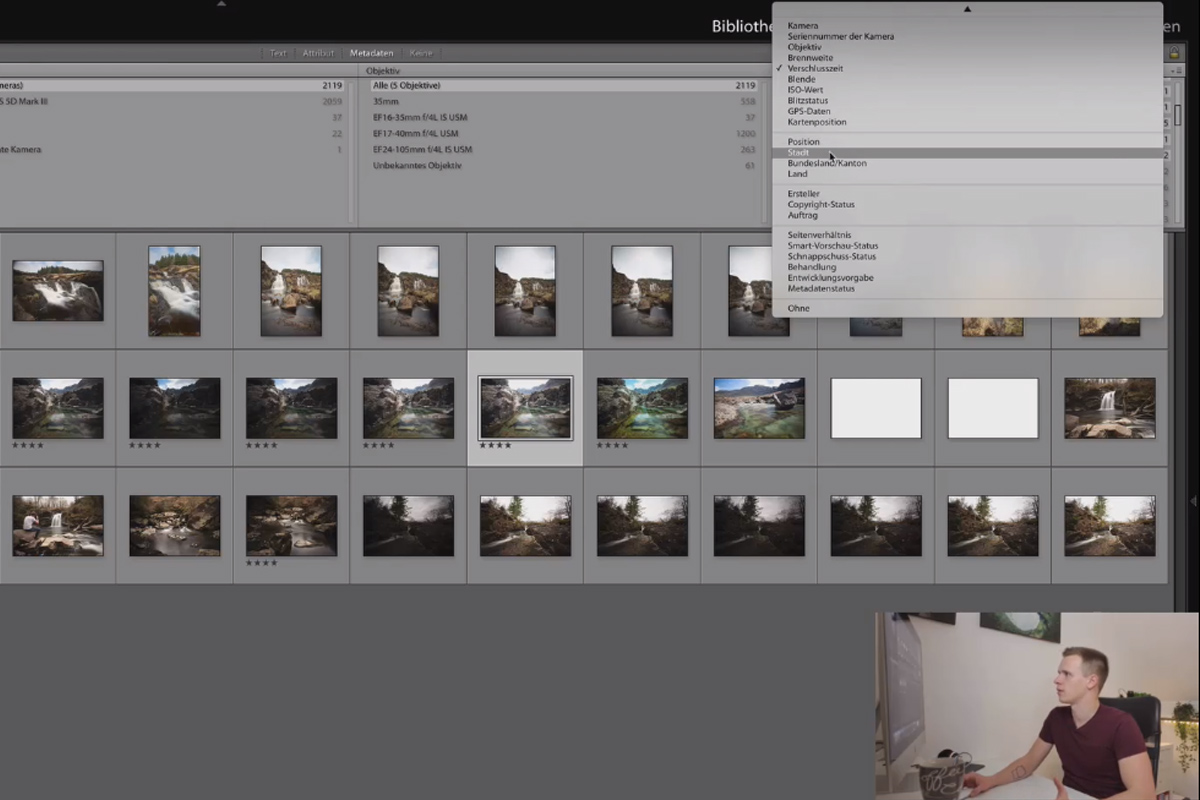Toggle the right panel with the edge triangle
1200x800 pixels.
click(x=1194, y=501)
